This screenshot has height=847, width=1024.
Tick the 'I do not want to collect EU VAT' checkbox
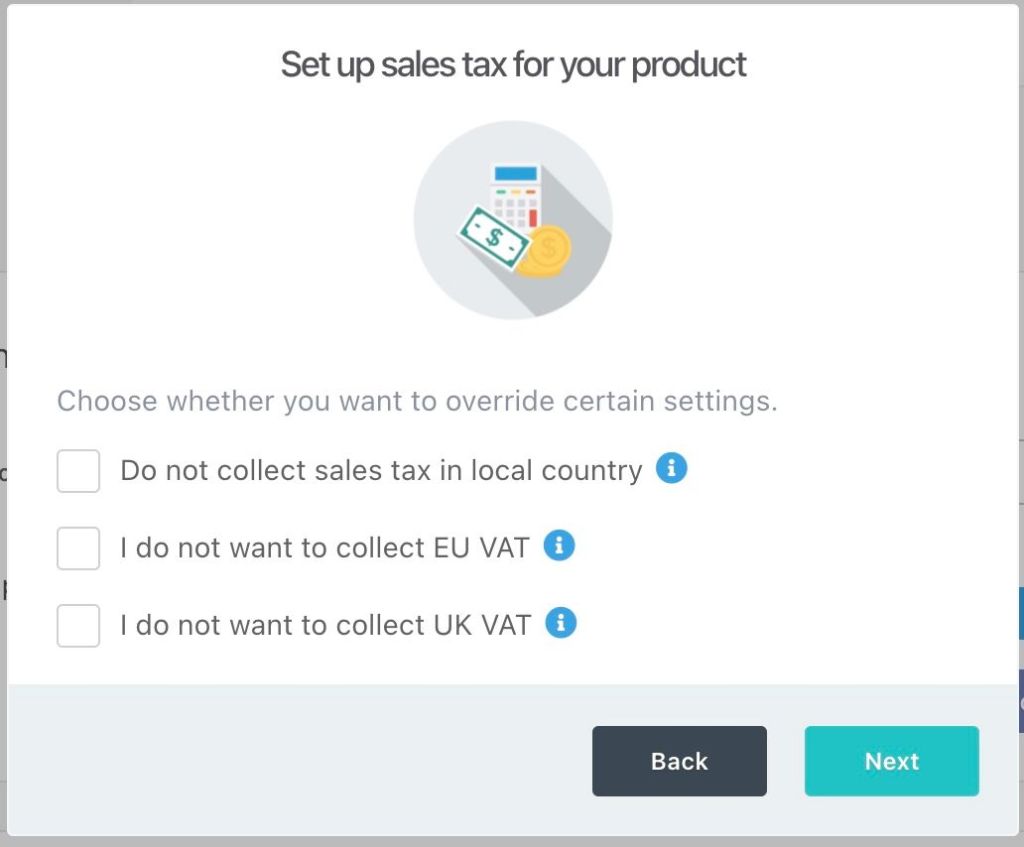(x=78, y=548)
